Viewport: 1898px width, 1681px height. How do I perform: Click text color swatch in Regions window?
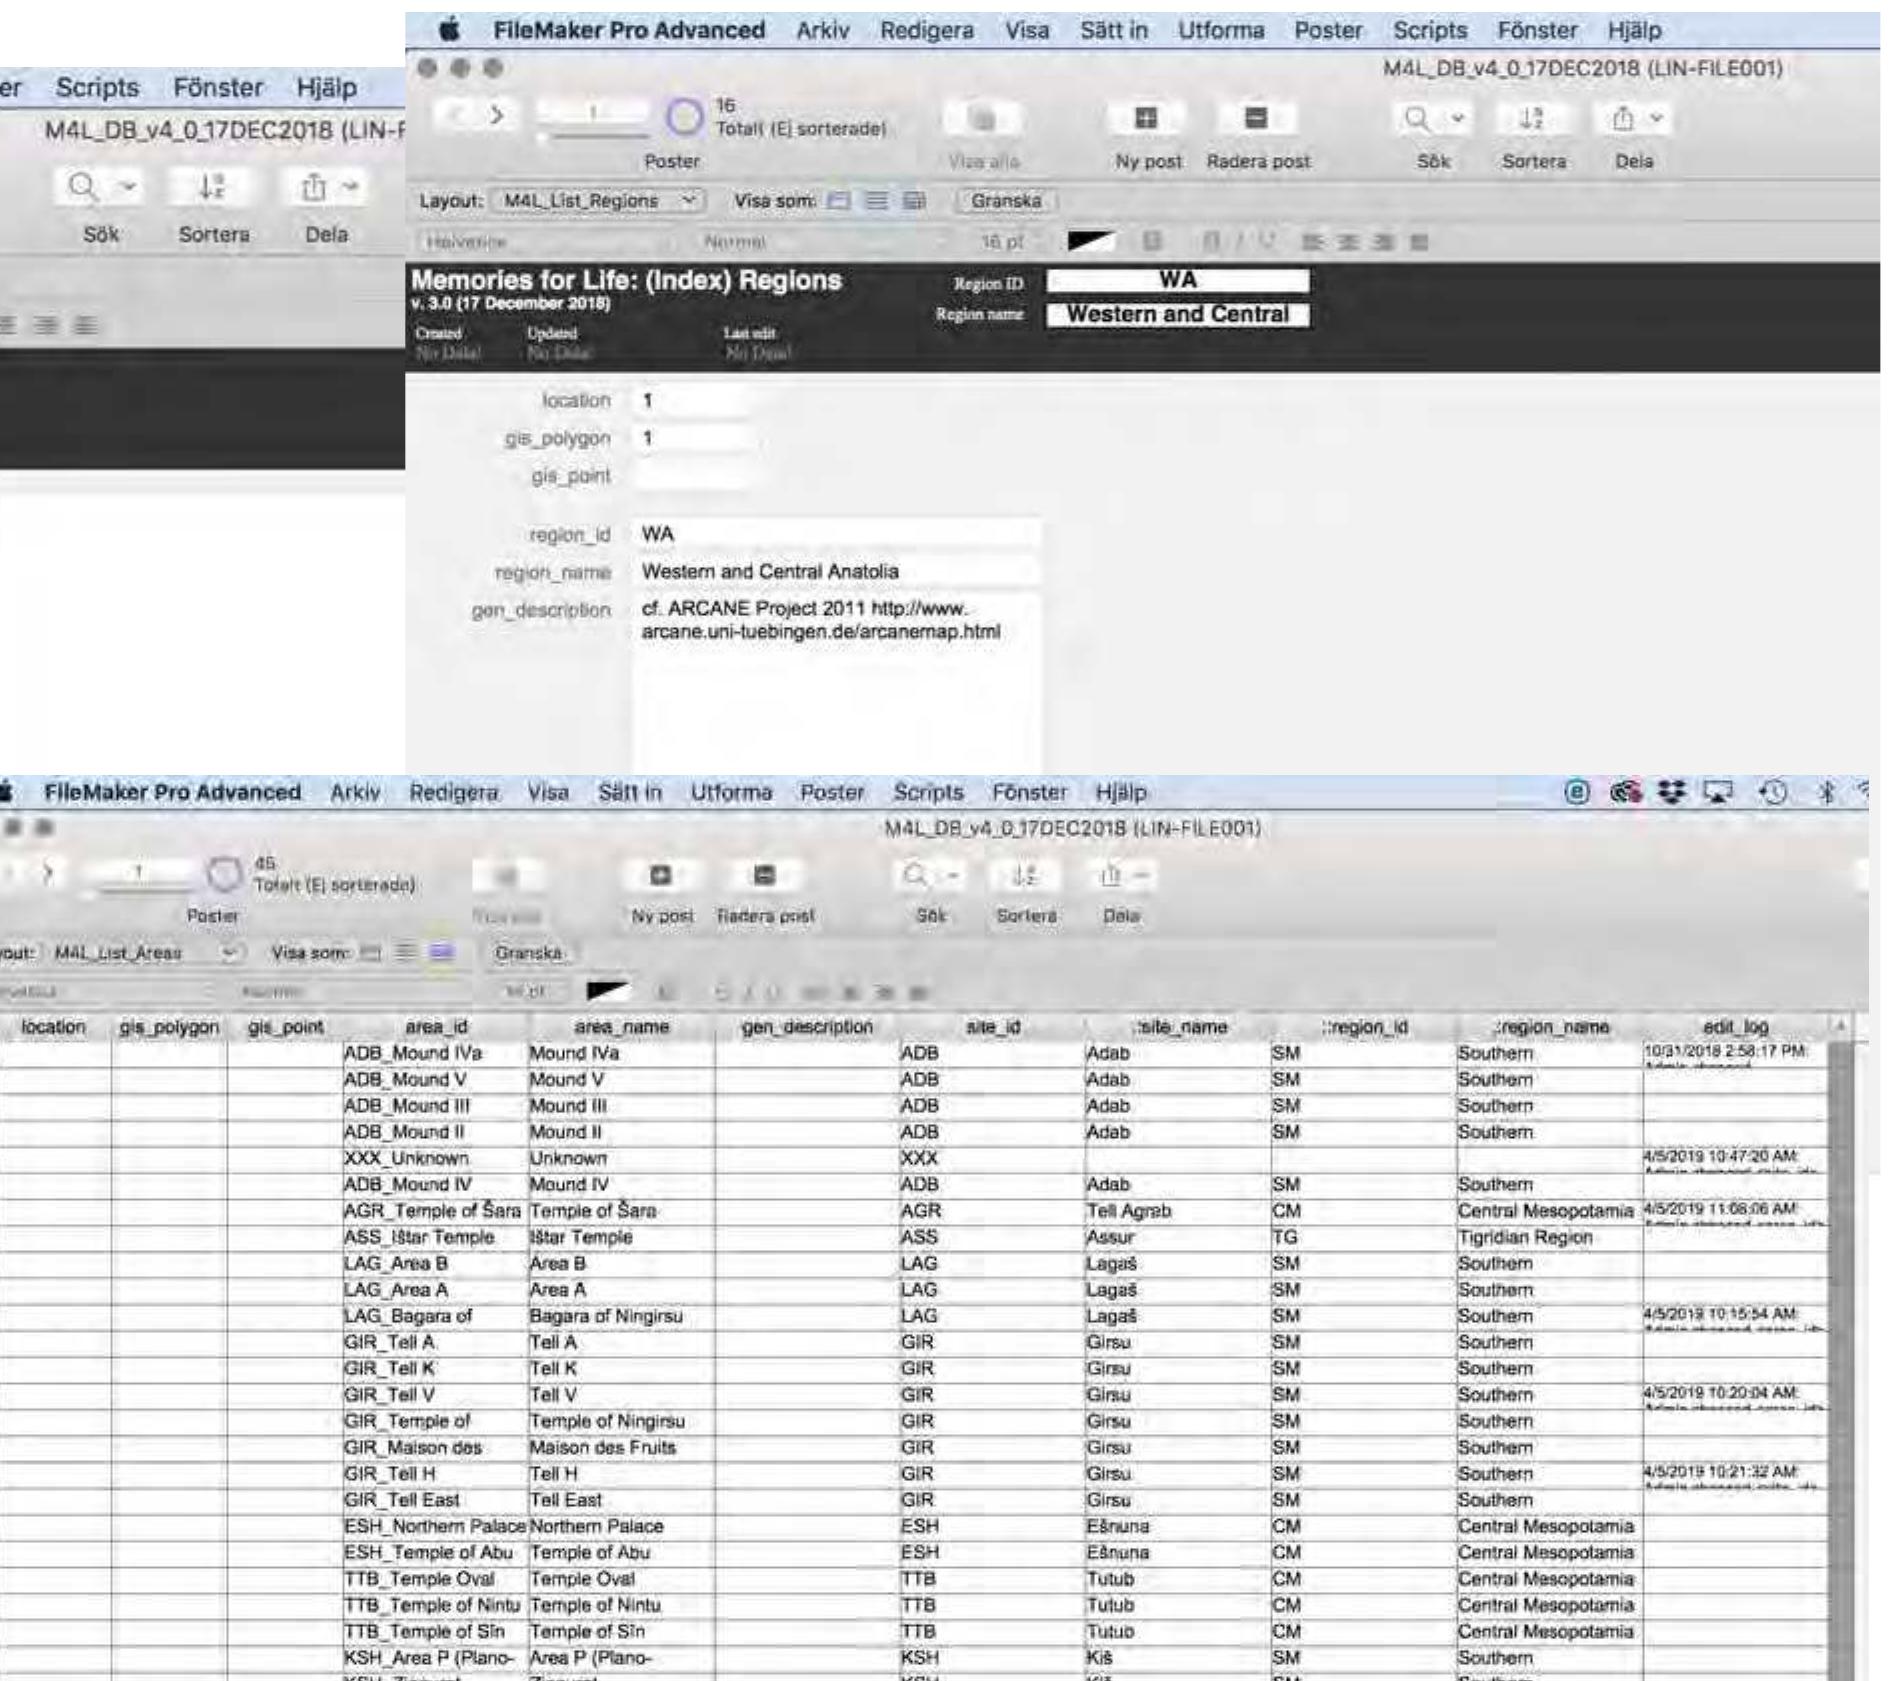[x=1090, y=242]
